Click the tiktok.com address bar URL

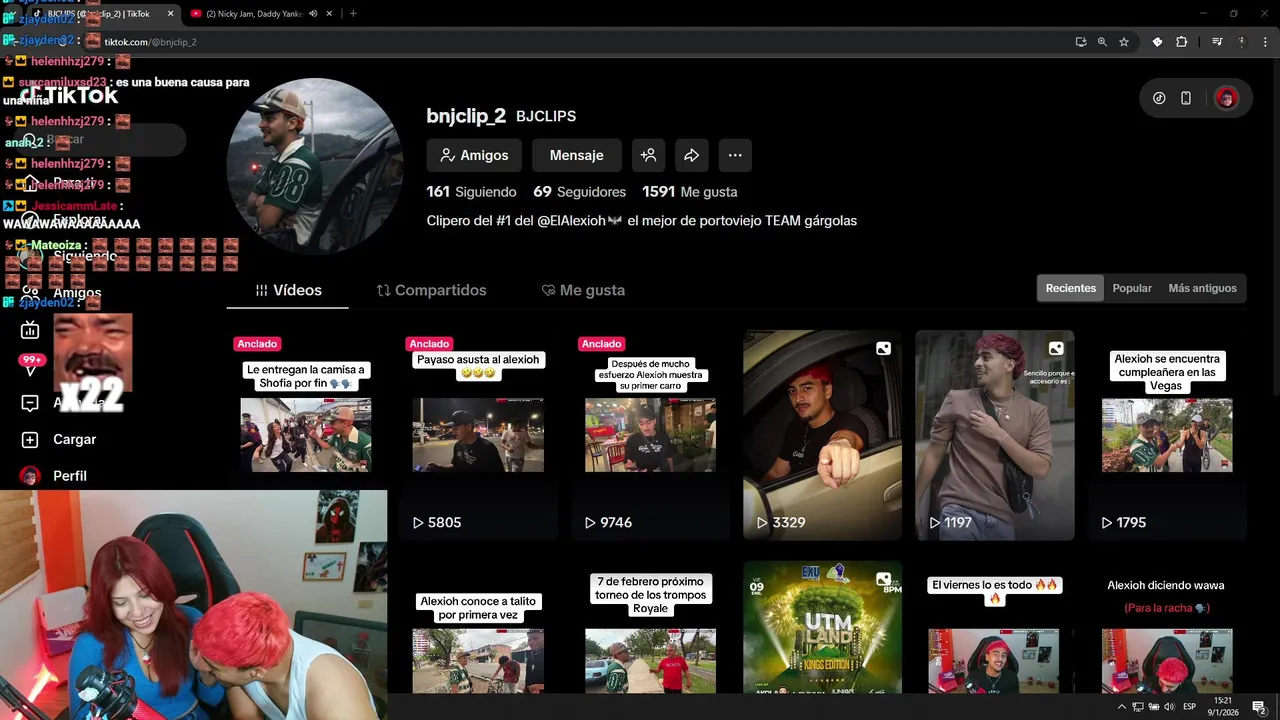[150, 42]
